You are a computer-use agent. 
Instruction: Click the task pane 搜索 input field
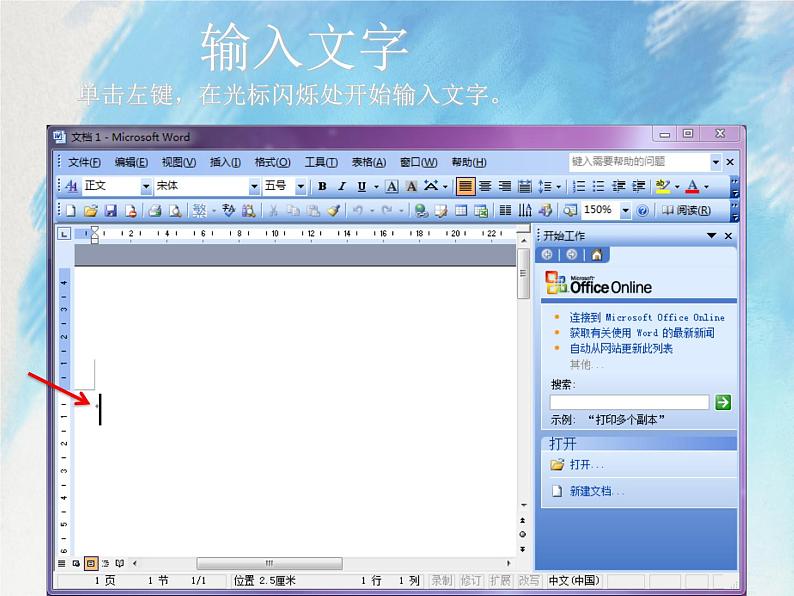tap(629, 403)
